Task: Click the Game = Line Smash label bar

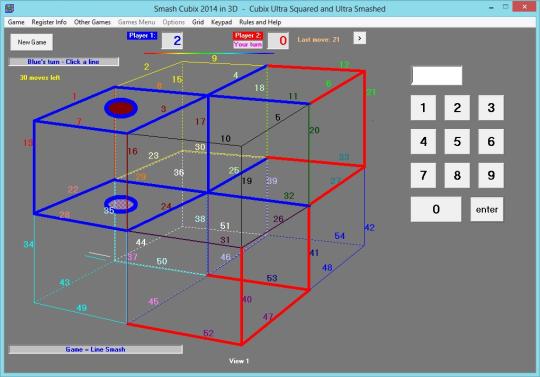Action: click(96, 349)
